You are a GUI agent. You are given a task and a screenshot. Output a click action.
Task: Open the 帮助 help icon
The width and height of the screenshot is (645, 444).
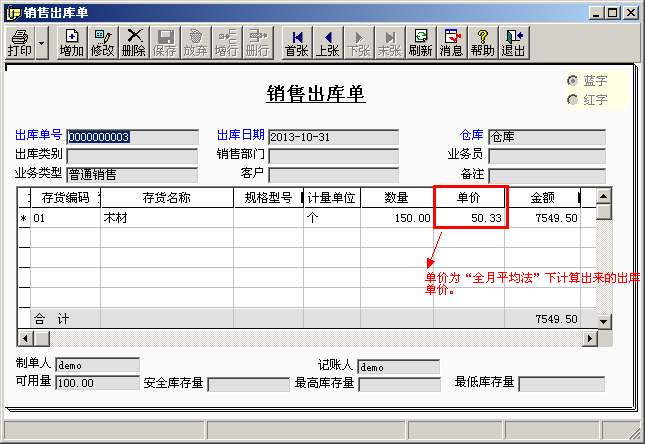pyautogui.click(x=483, y=43)
